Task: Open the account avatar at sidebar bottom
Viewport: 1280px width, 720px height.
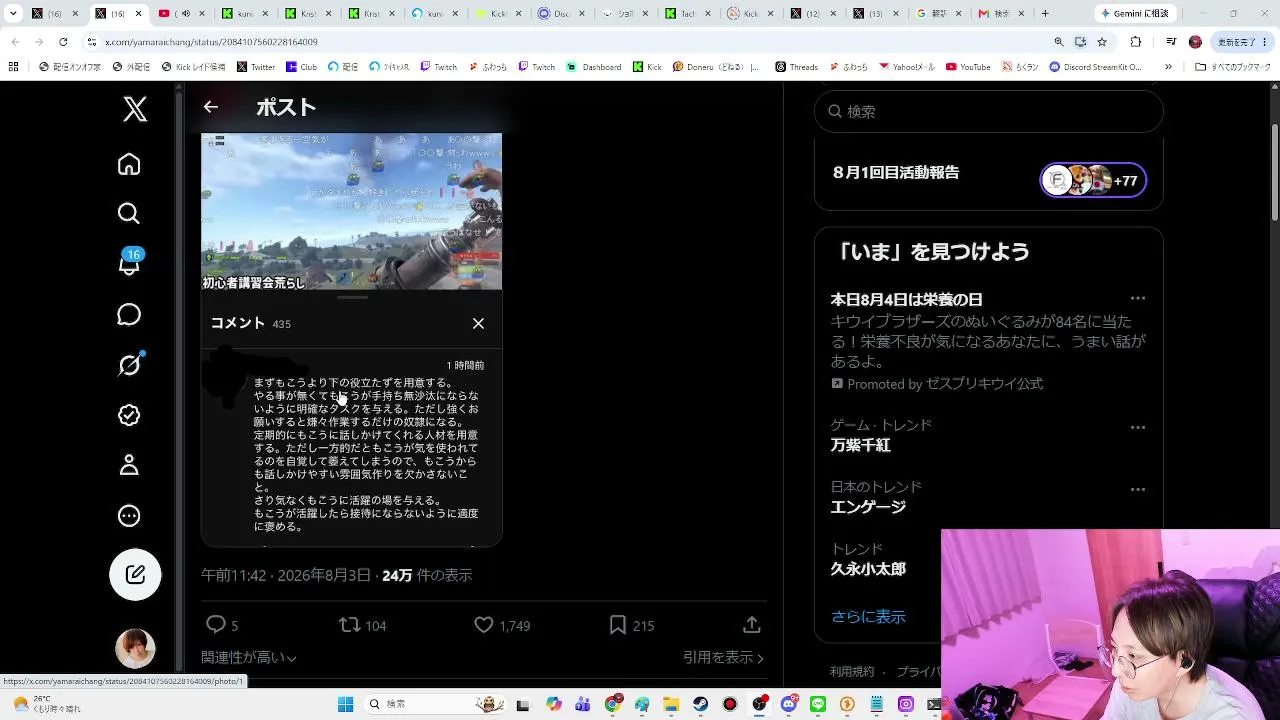Action: [x=135, y=648]
